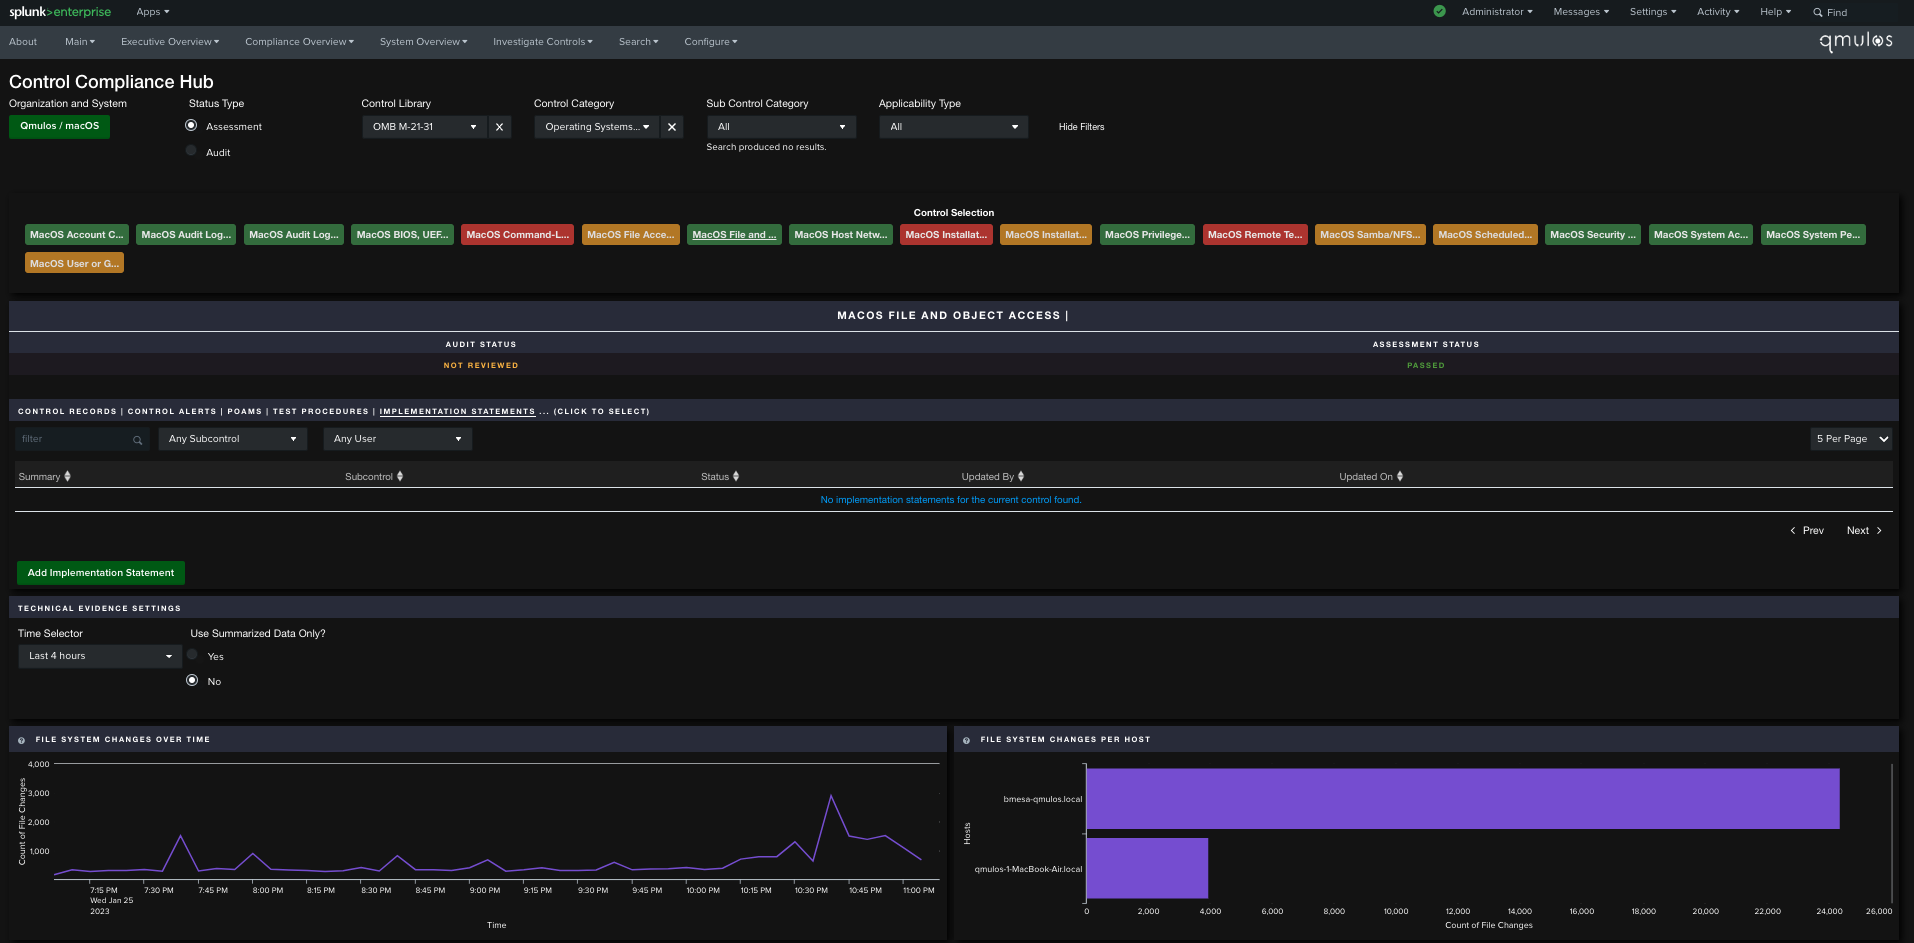1914x943 pixels.
Task: Expand the Any User dropdown
Action: pos(397,439)
